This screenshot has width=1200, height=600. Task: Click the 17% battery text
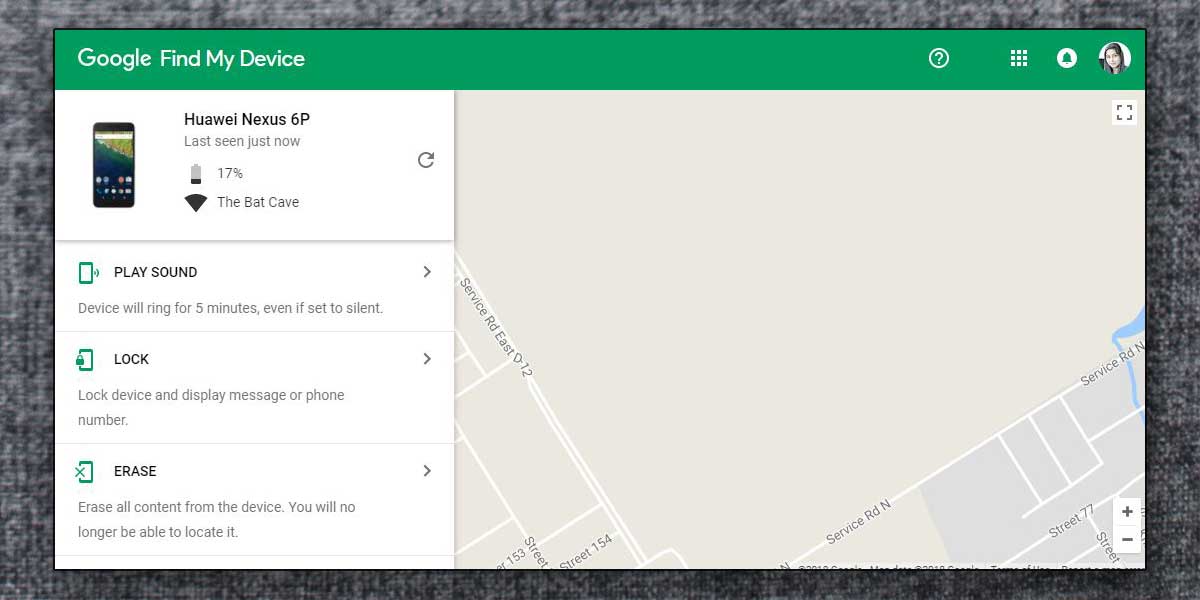tap(230, 173)
